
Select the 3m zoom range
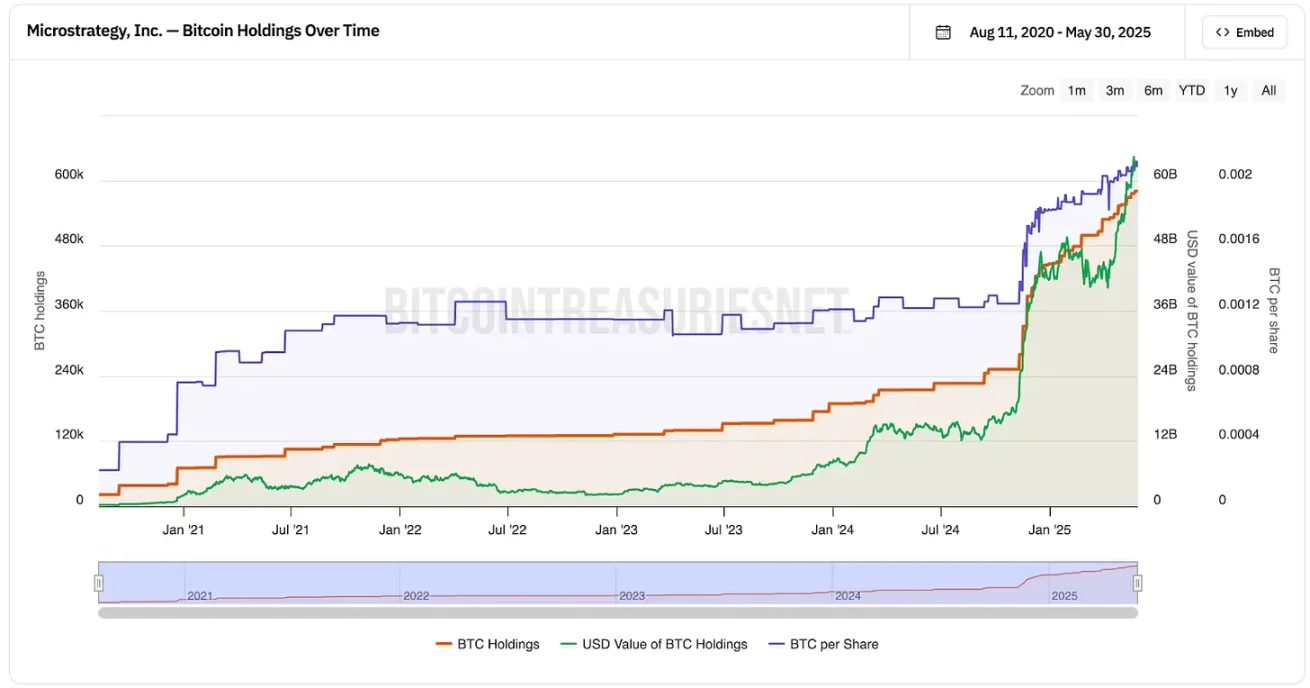pos(1114,90)
